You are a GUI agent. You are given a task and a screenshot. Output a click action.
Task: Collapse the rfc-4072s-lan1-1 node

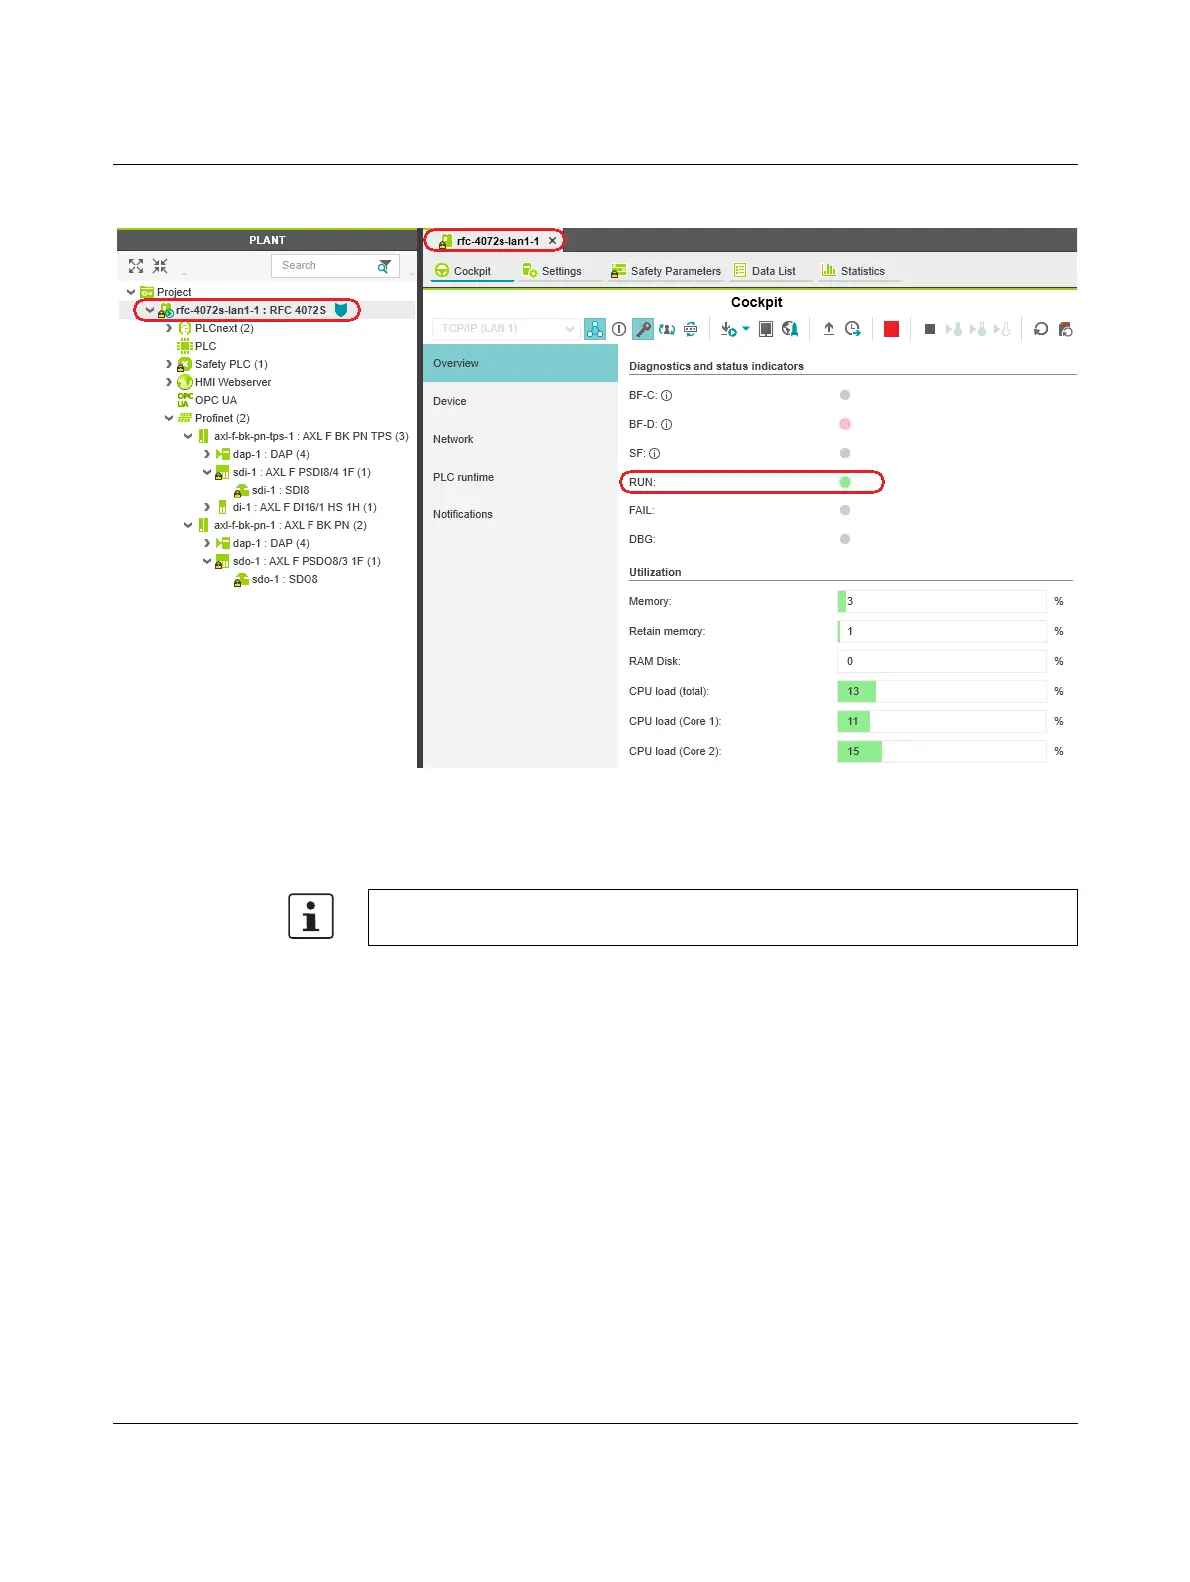point(150,310)
